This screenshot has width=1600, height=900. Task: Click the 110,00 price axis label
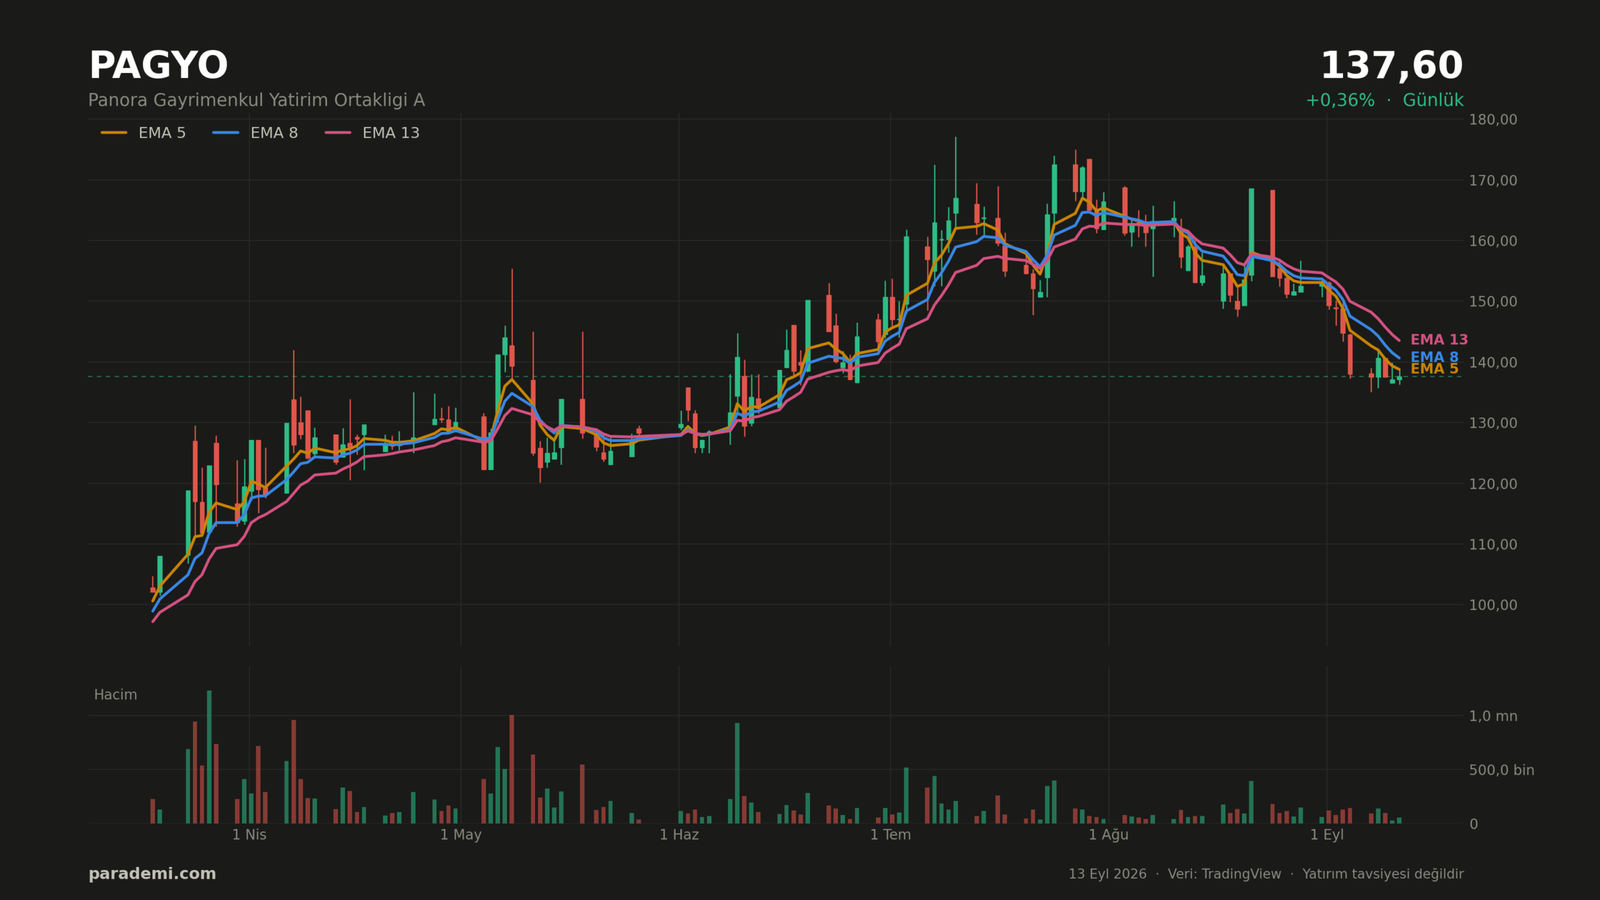pos(1493,545)
